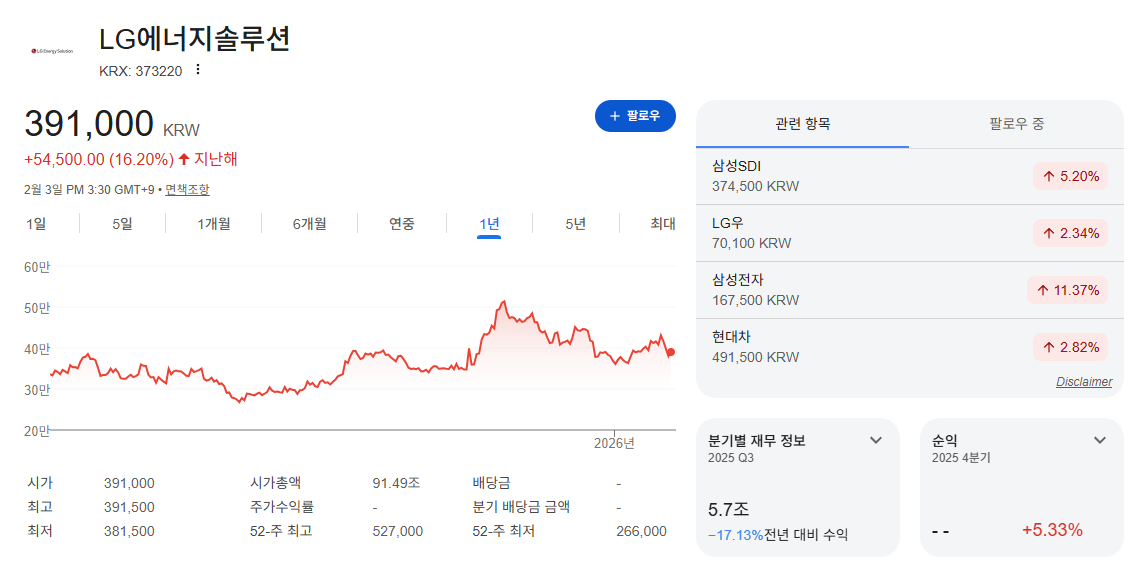Open the Disclaimer link
The image size is (1142, 574).
tap(1084, 382)
